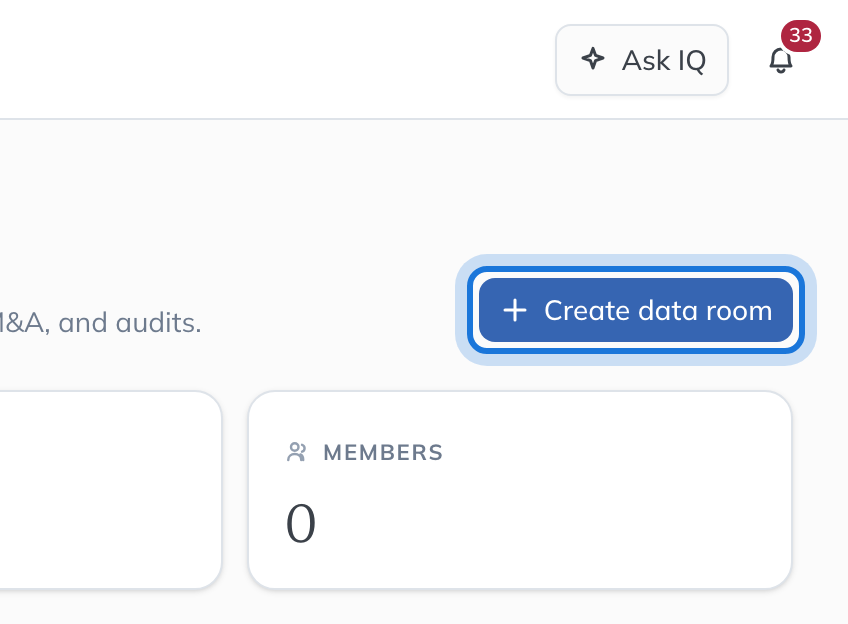Viewport: 848px width, 624px height.
Task: Select the MEMBERS card label
Action: 383,453
